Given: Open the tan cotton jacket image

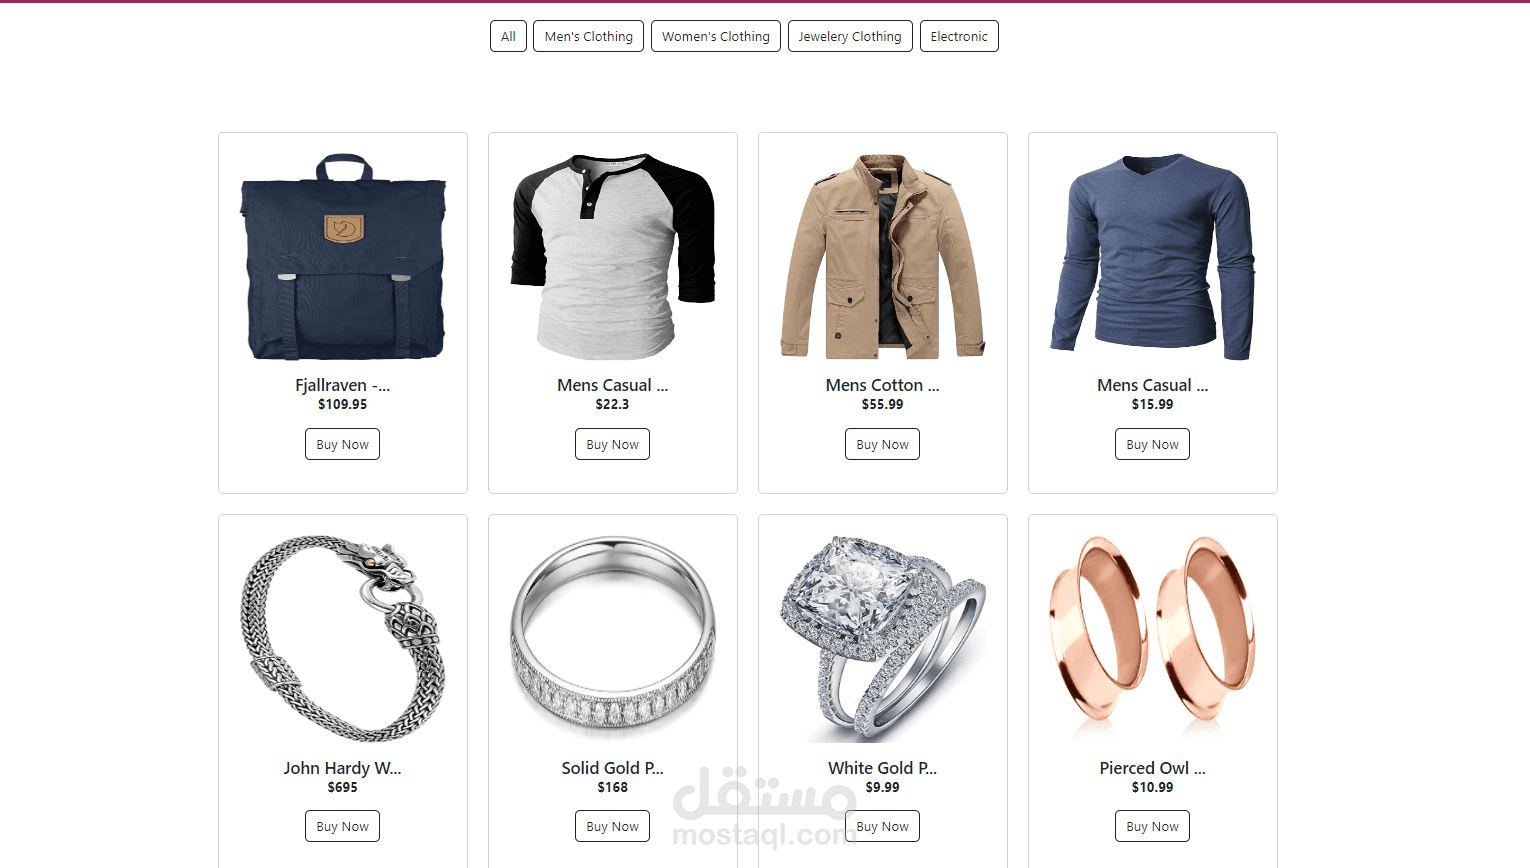Looking at the screenshot, I should click(883, 256).
